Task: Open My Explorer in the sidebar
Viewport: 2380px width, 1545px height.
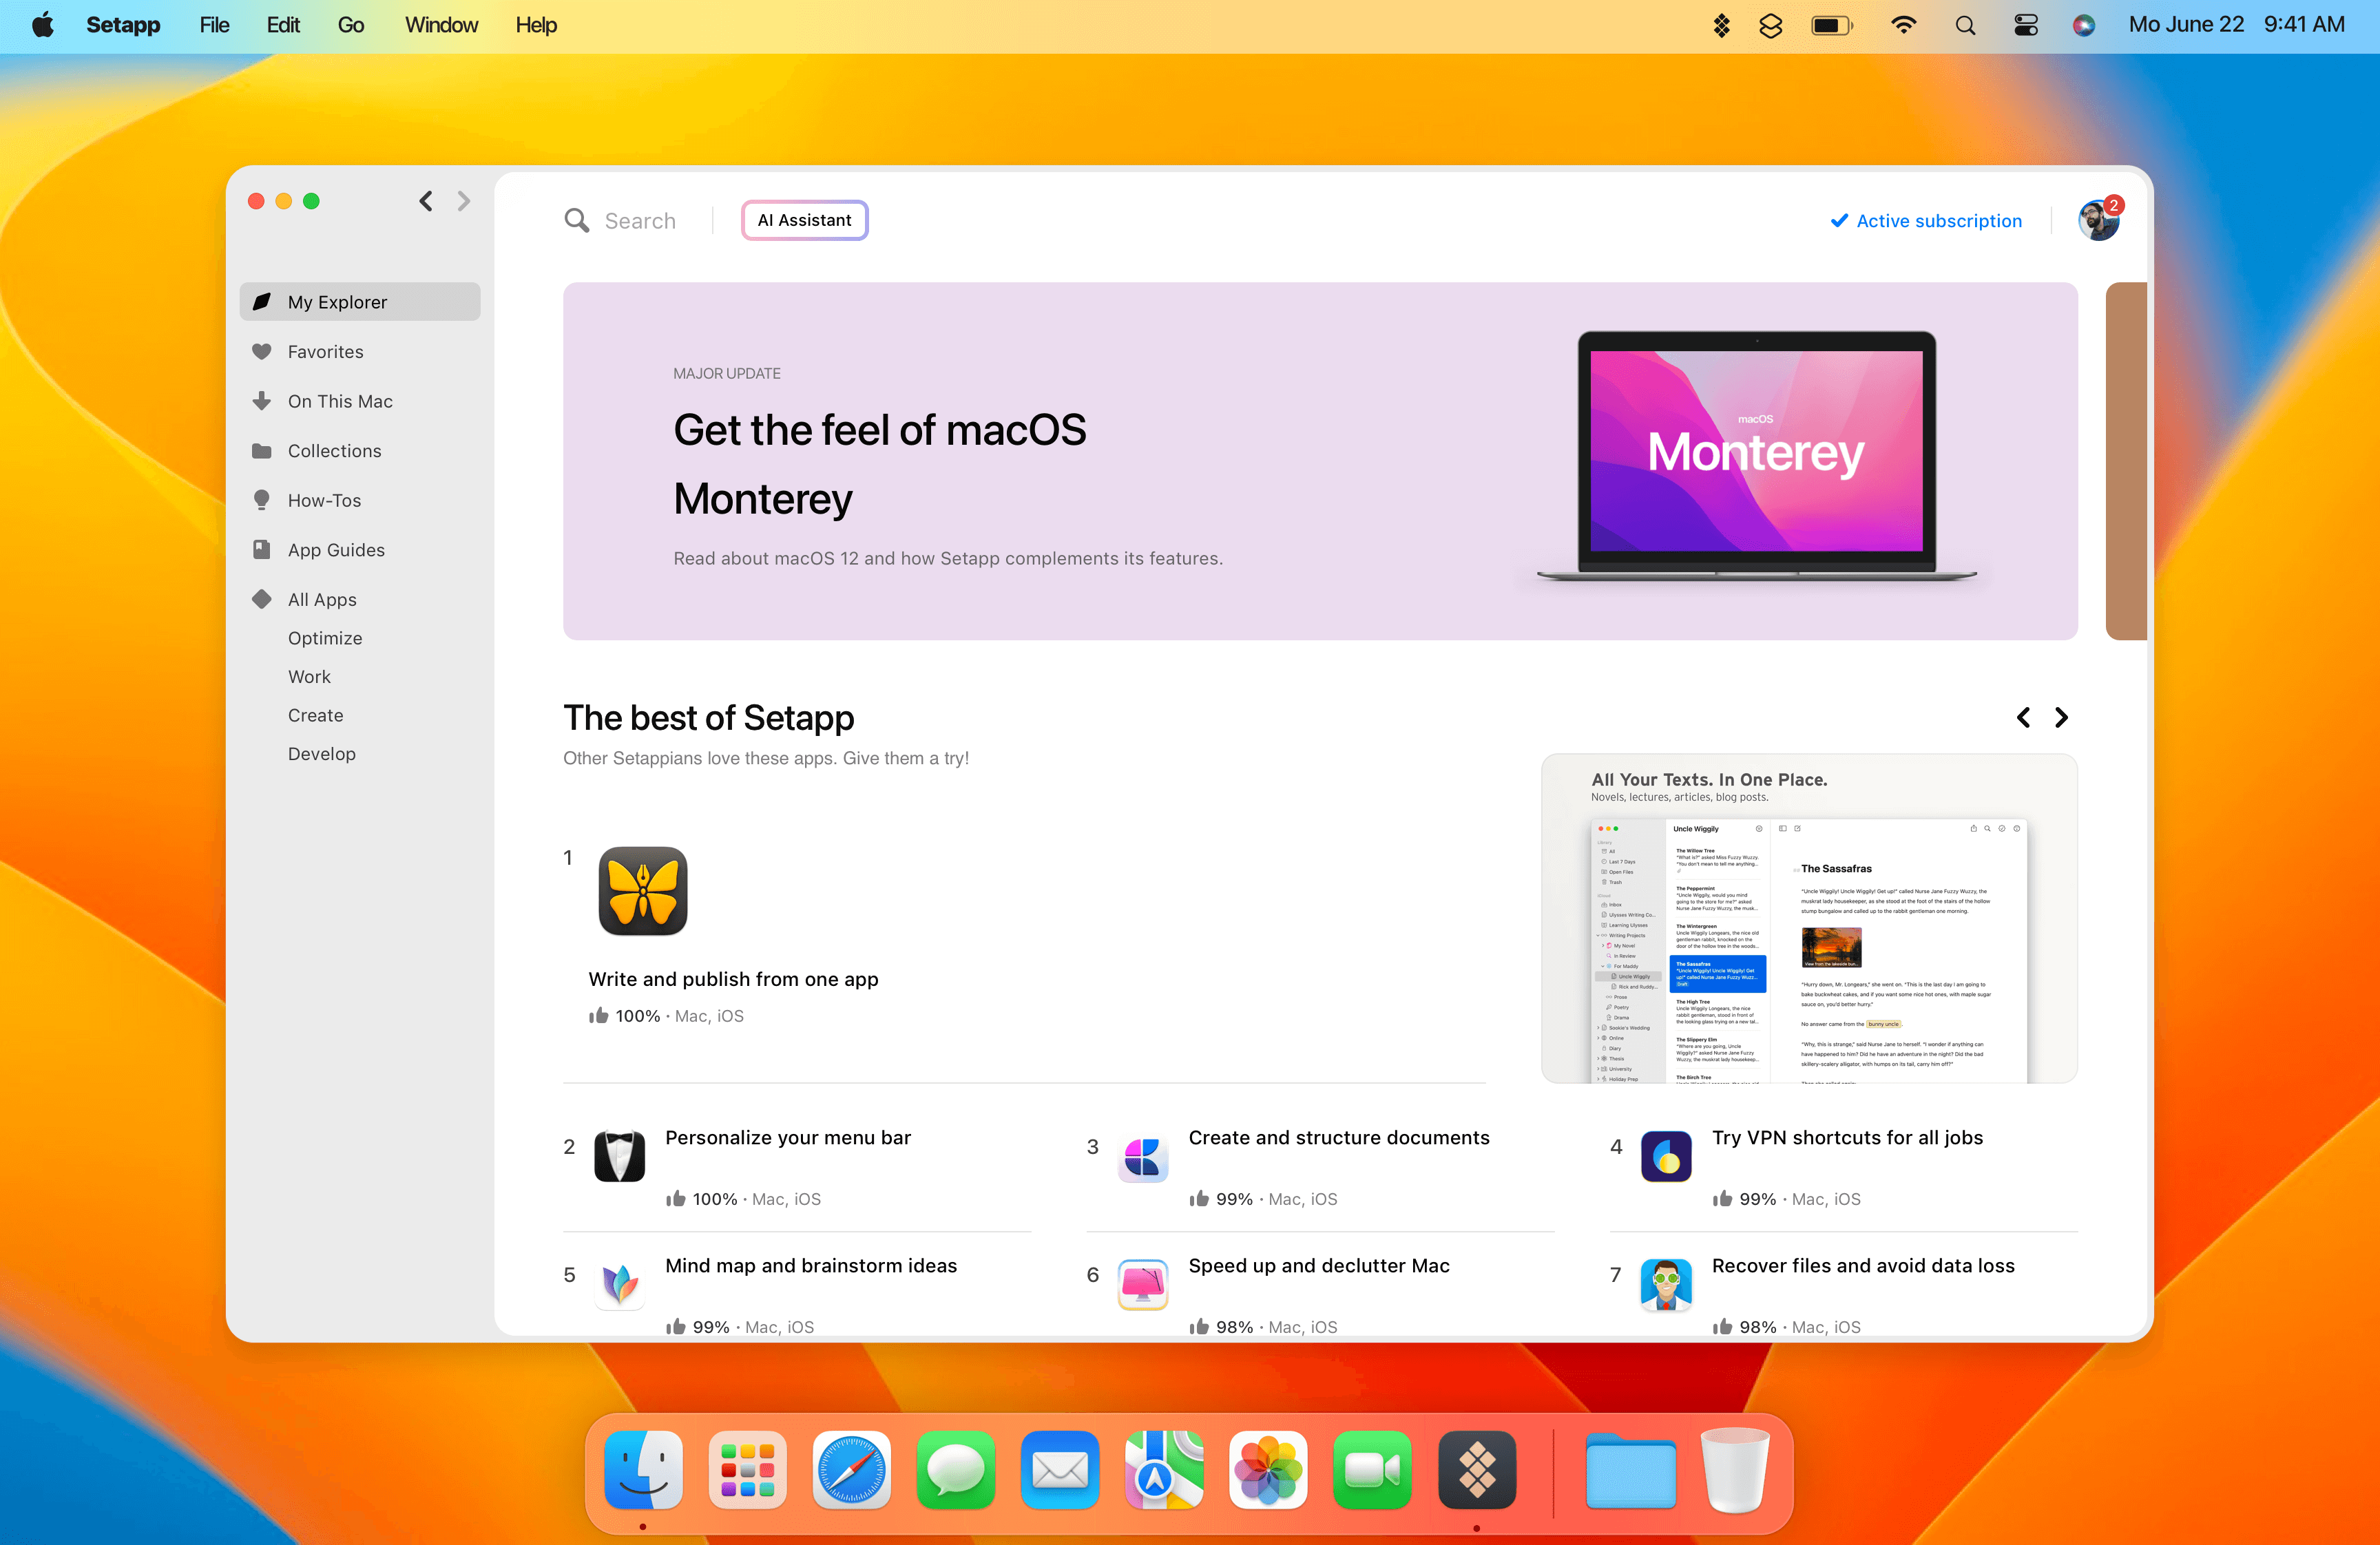Action: click(337, 301)
